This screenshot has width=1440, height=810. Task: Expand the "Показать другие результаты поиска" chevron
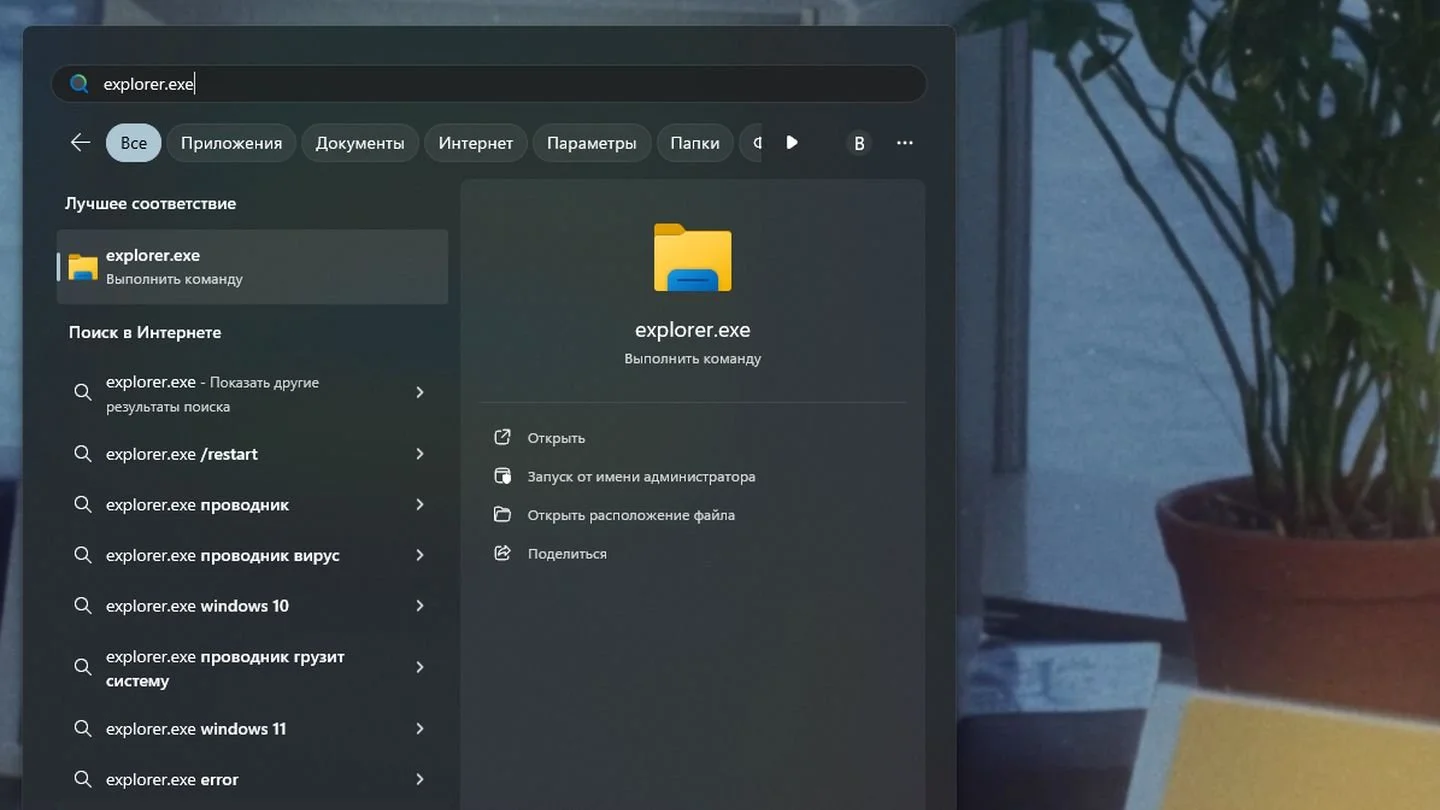420,393
